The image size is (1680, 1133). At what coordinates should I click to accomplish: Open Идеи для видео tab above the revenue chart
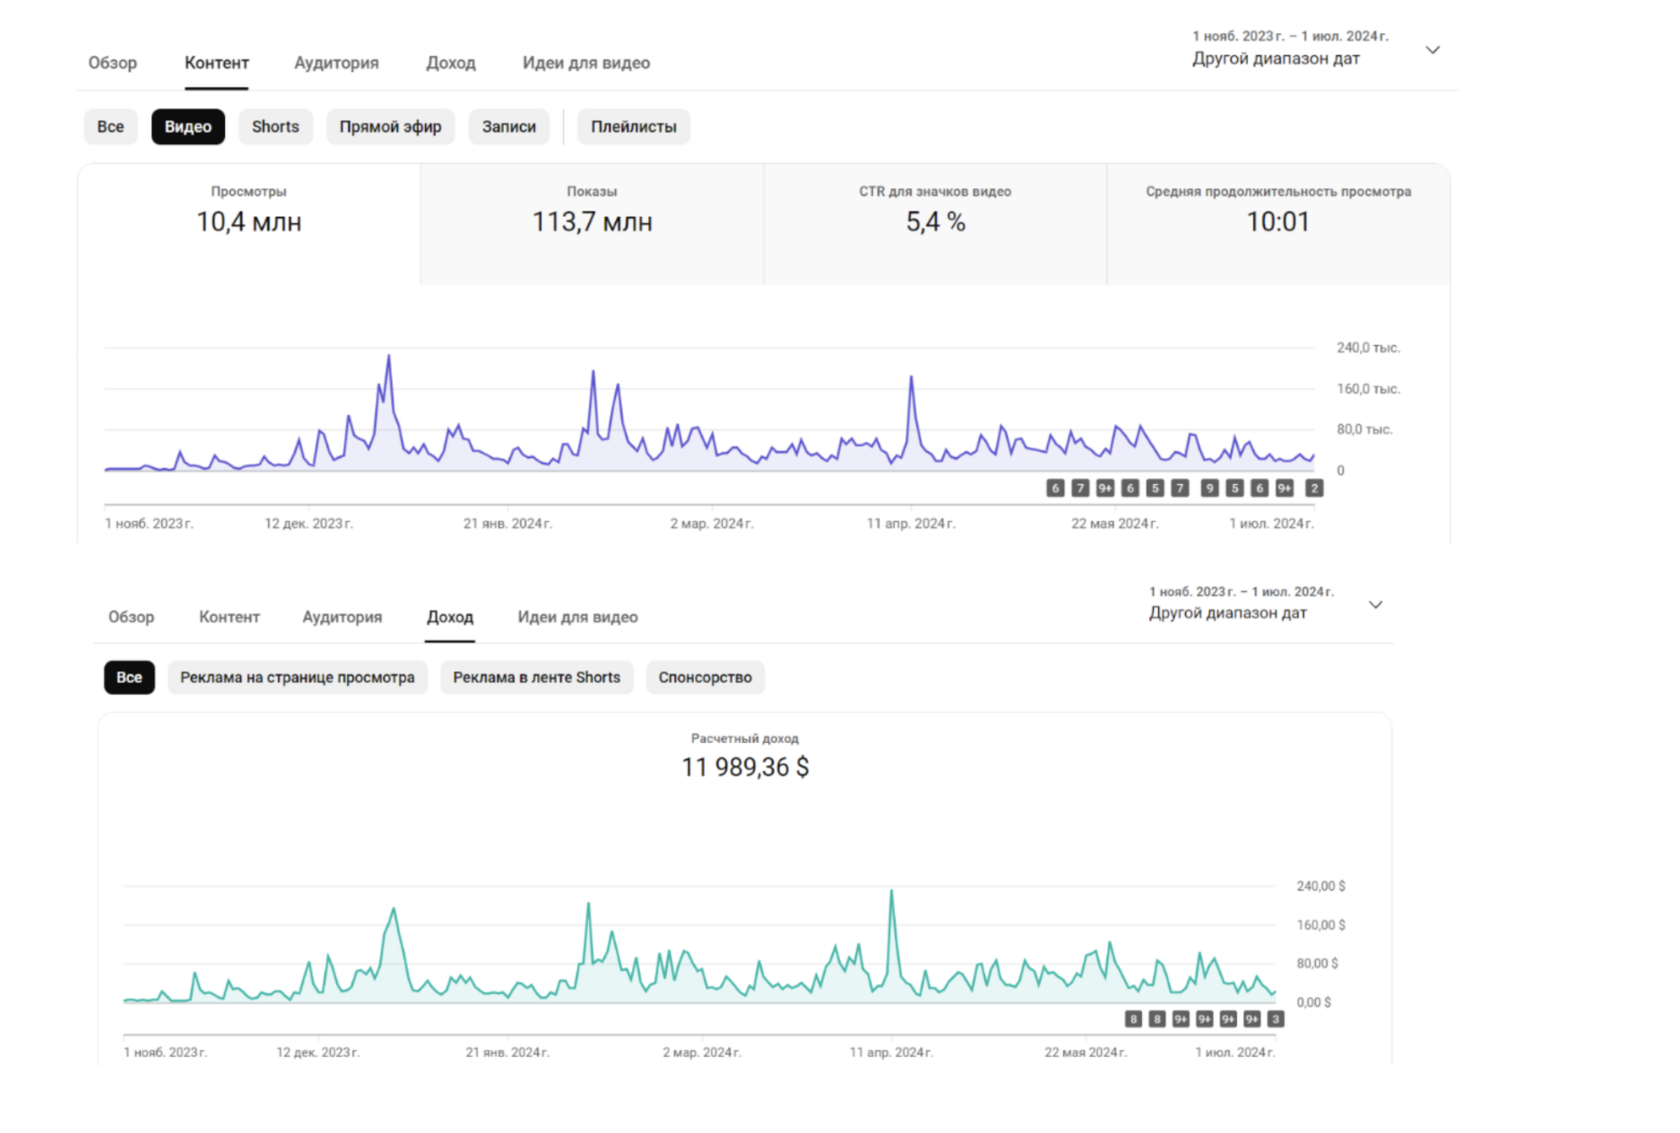(577, 617)
